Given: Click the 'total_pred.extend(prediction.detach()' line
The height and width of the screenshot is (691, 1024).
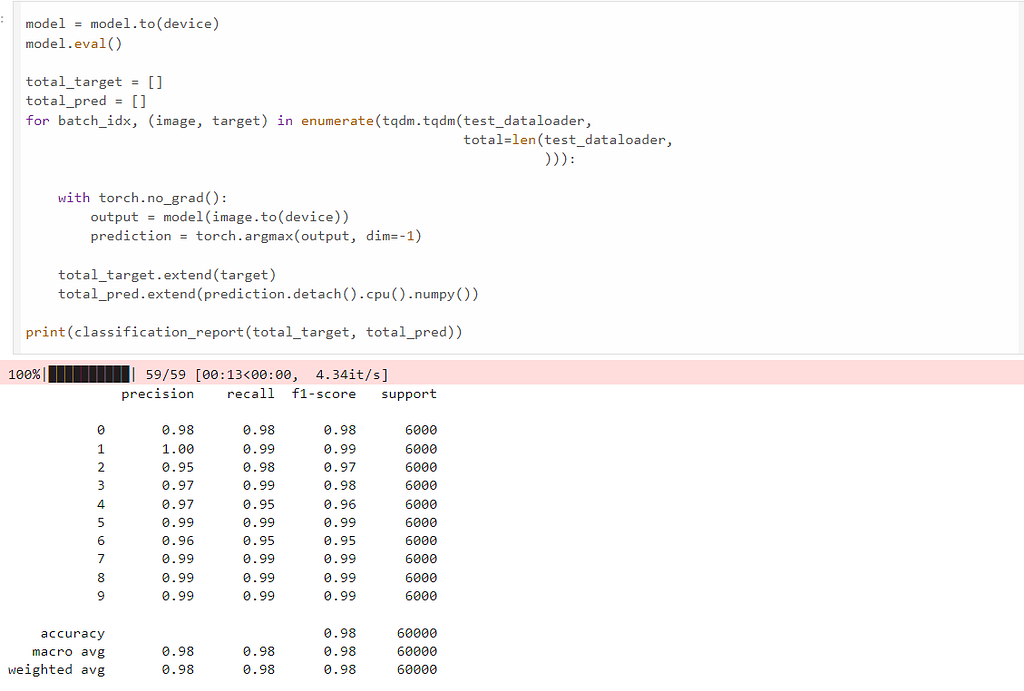Looking at the screenshot, I should pos(268,294).
